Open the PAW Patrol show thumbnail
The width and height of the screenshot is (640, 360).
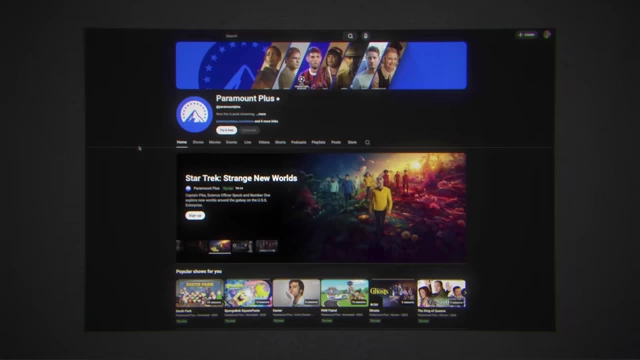[x=344, y=293]
